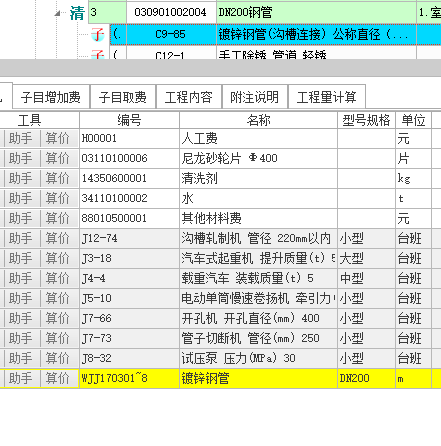Select the H00001 code cell
This screenshot has height=446, width=441.
pos(129,139)
